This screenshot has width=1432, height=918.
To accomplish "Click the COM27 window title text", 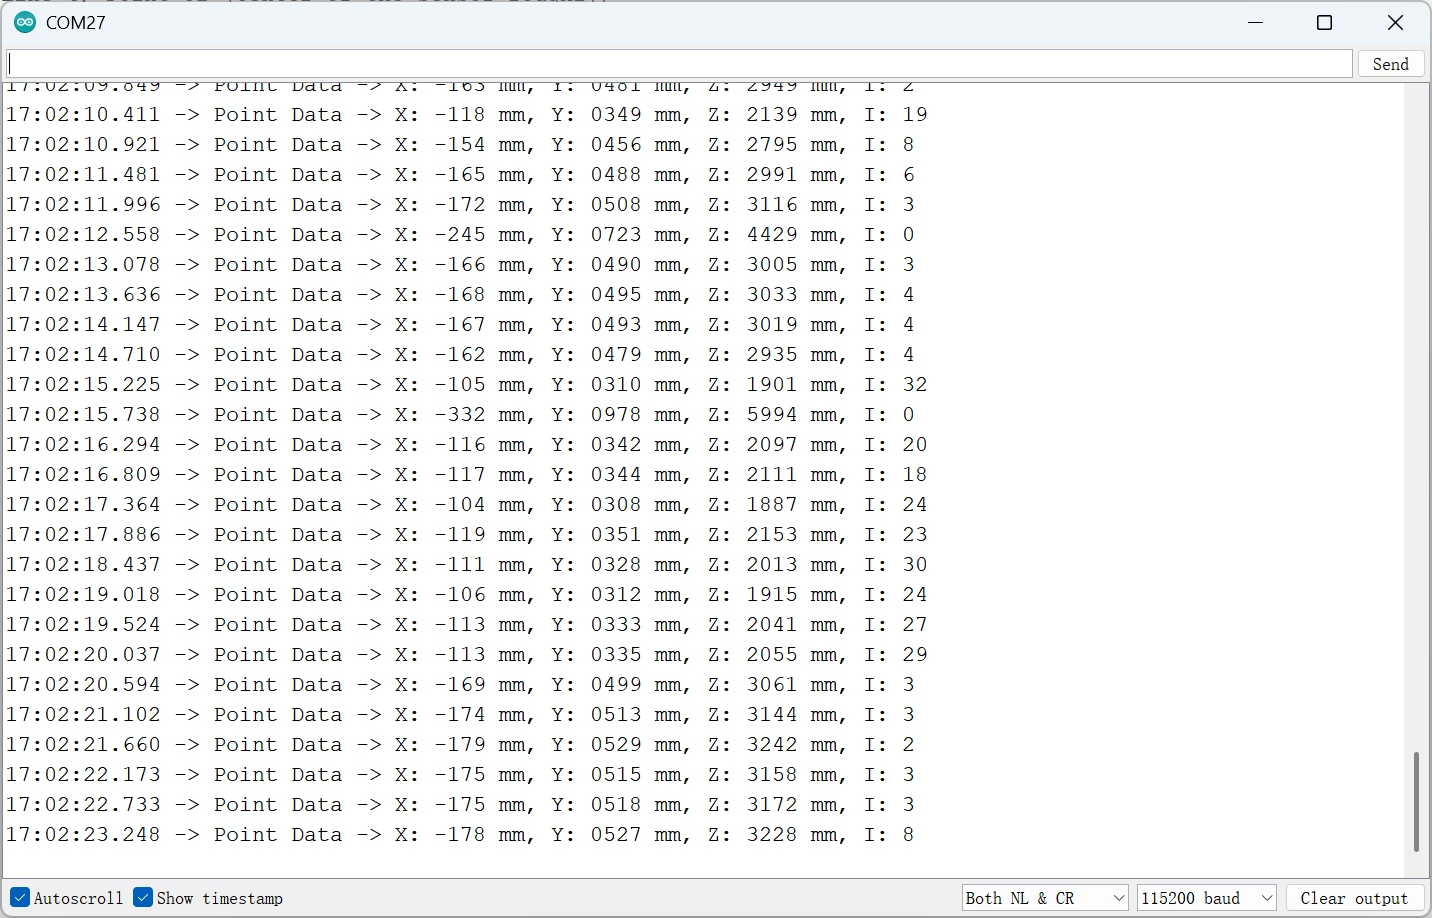I will coord(76,23).
